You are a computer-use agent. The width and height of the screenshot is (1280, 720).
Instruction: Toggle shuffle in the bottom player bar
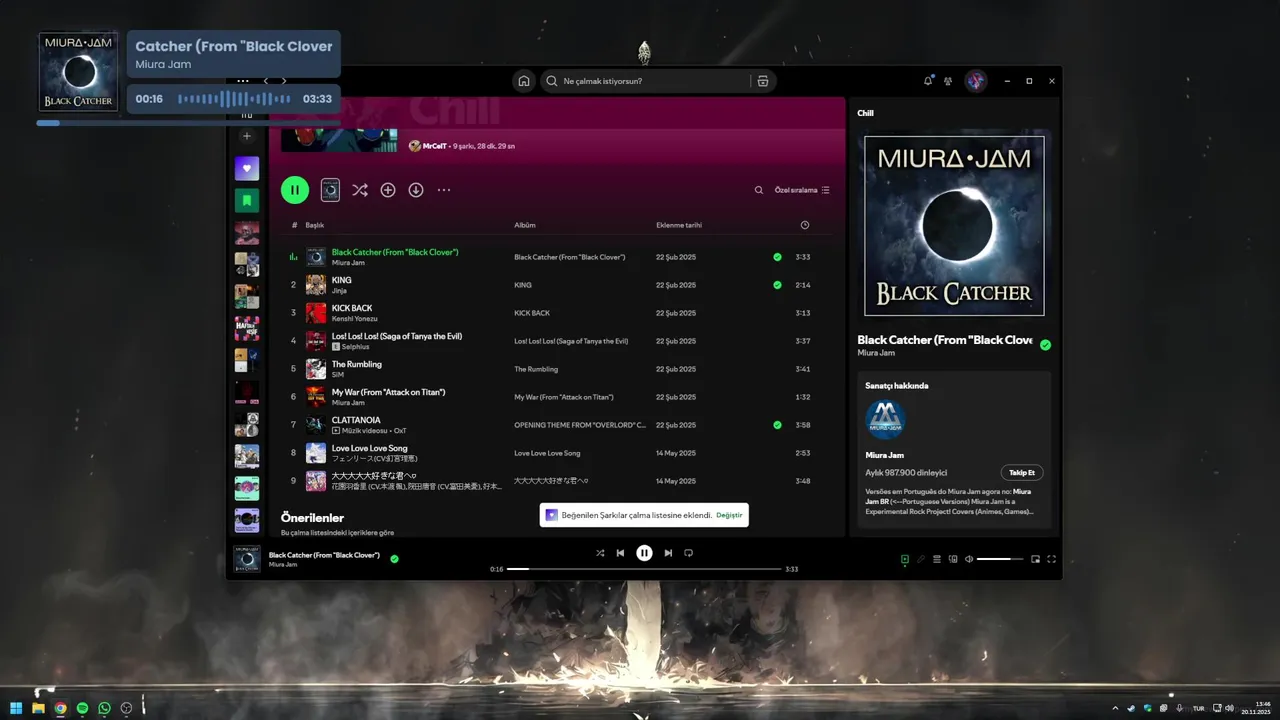(x=600, y=553)
